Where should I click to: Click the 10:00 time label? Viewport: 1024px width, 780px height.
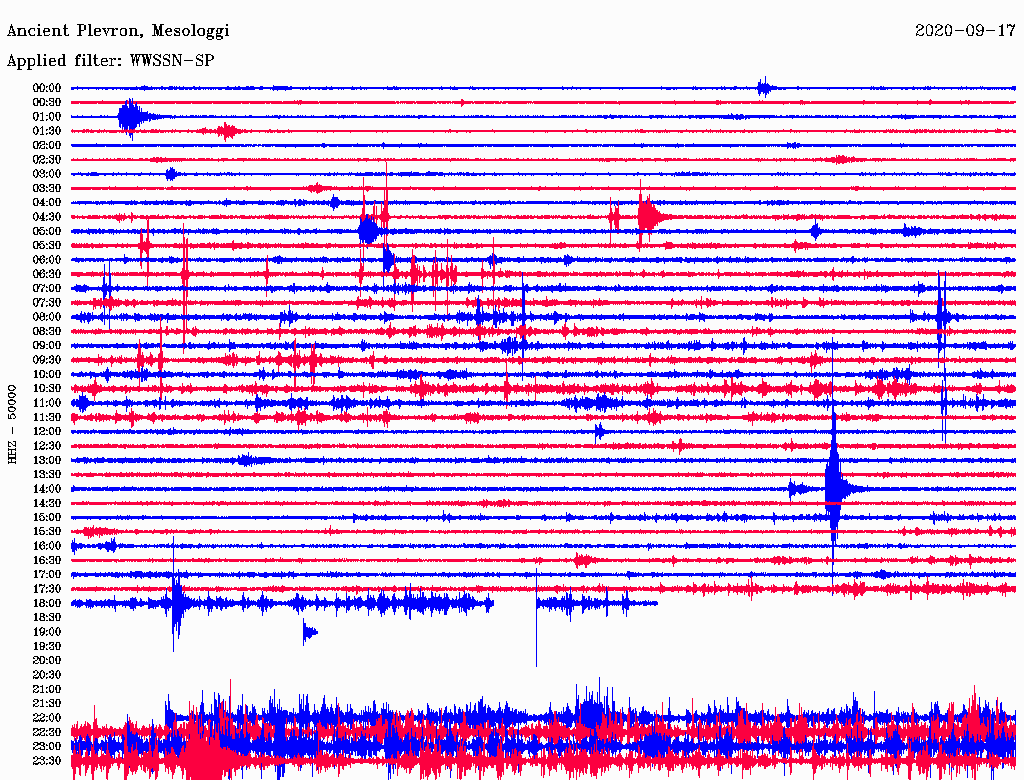click(x=47, y=374)
